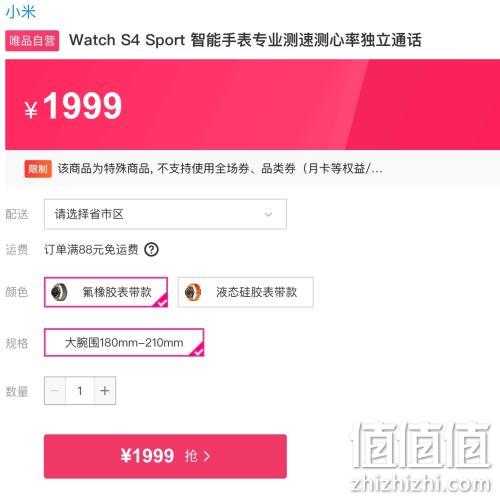This screenshot has height=501, width=500.
Task: Click the orange watch thumbnail for 液态硅胶表带款
Action: [x=193, y=292]
